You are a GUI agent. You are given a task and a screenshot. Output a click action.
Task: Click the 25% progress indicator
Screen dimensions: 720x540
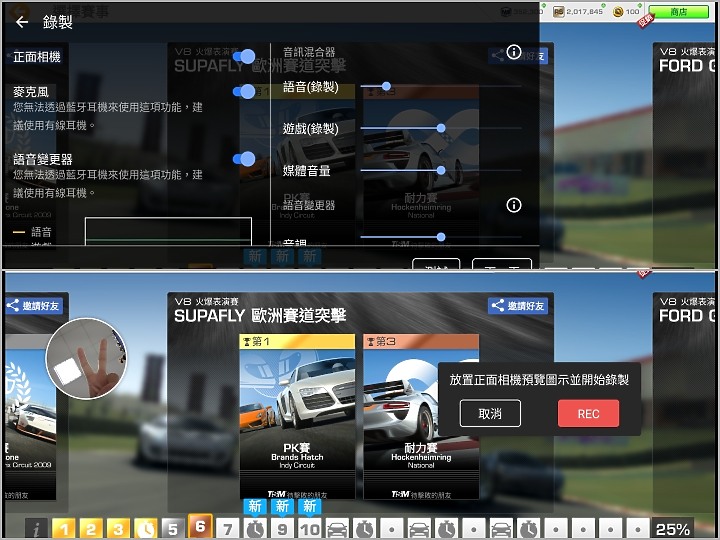[673, 529]
